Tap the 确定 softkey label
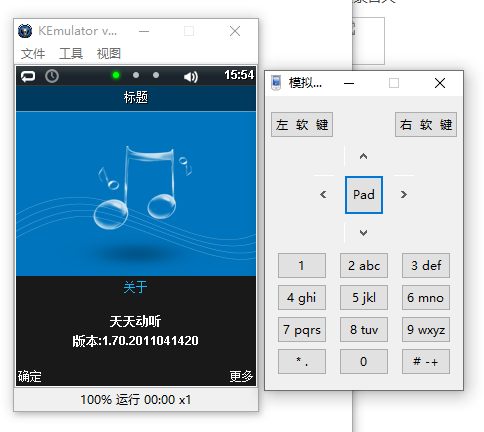 [x=29, y=376]
